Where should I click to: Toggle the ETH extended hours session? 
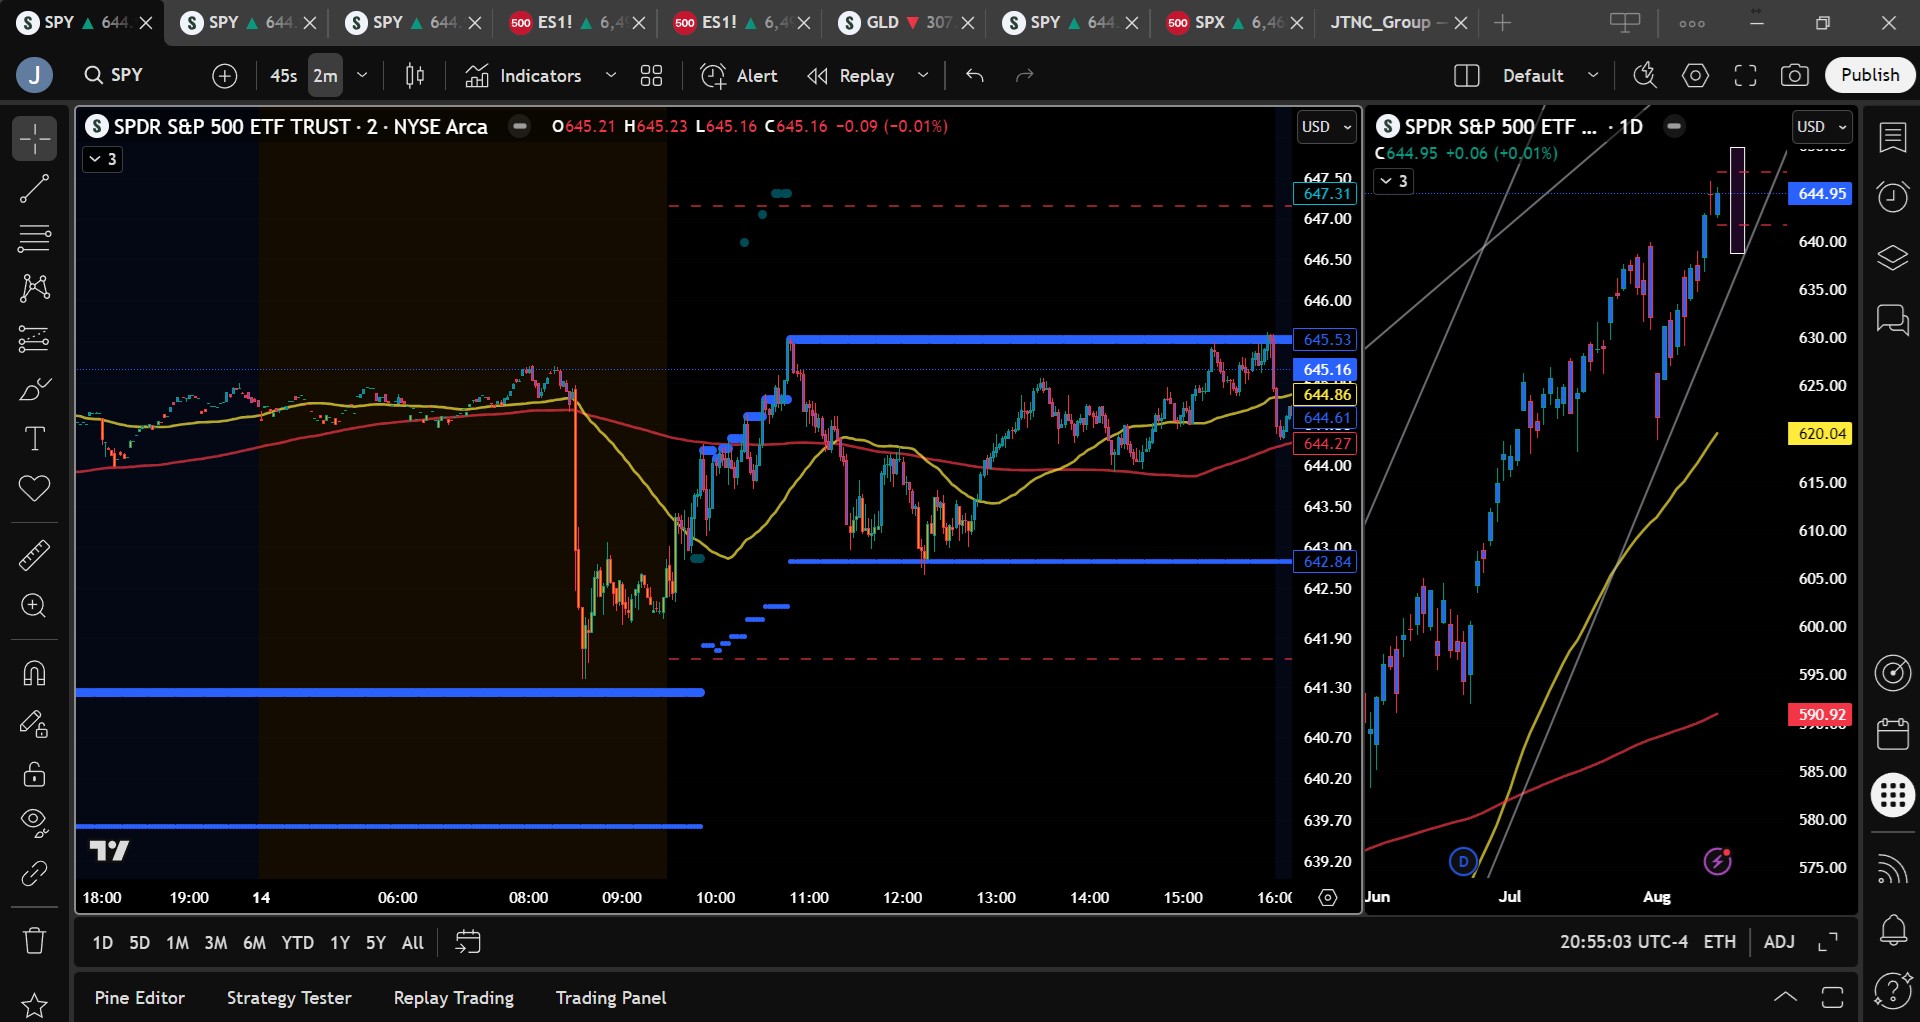(x=1720, y=942)
